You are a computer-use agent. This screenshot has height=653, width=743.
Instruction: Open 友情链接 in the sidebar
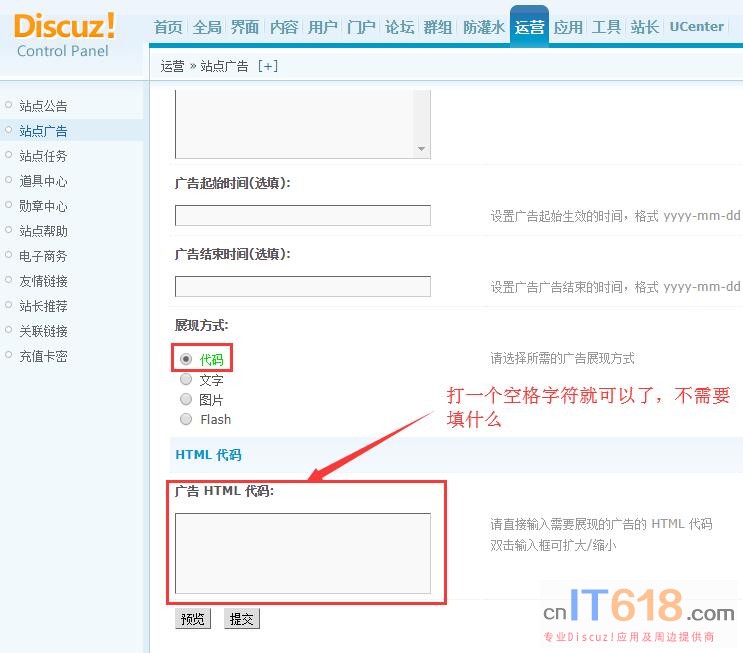(43, 281)
